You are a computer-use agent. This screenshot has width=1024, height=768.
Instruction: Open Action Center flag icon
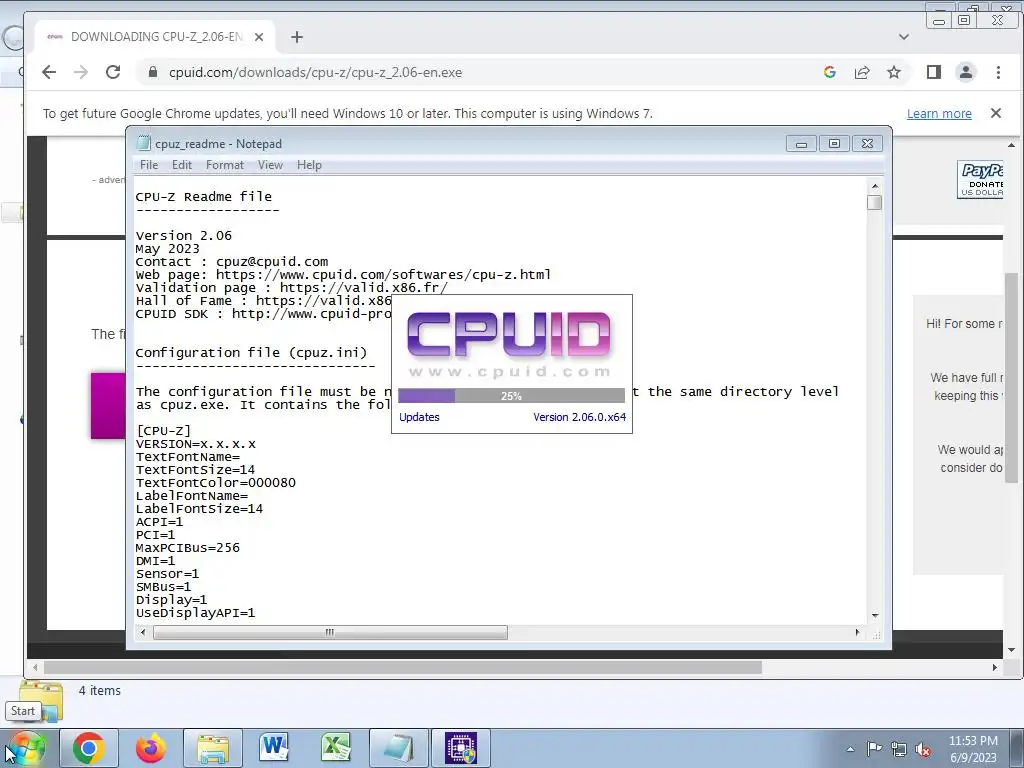click(x=874, y=749)
